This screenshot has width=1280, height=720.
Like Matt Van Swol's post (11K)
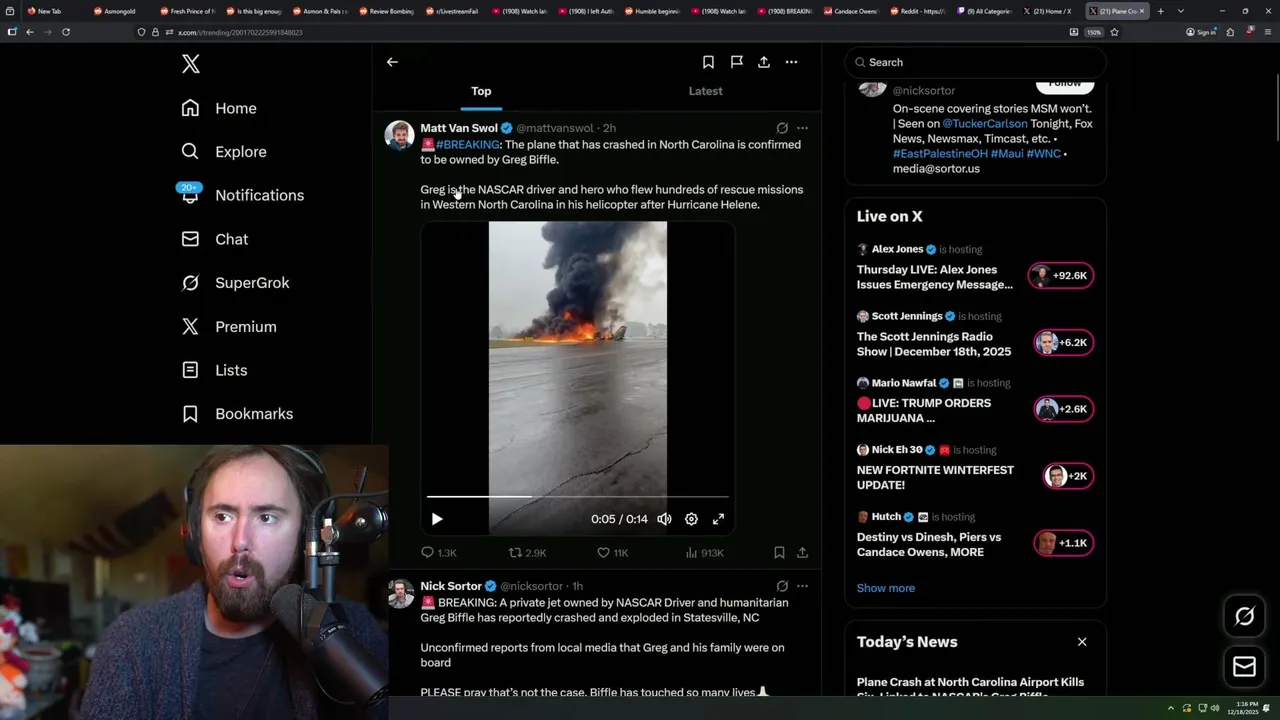click(612, 552)
